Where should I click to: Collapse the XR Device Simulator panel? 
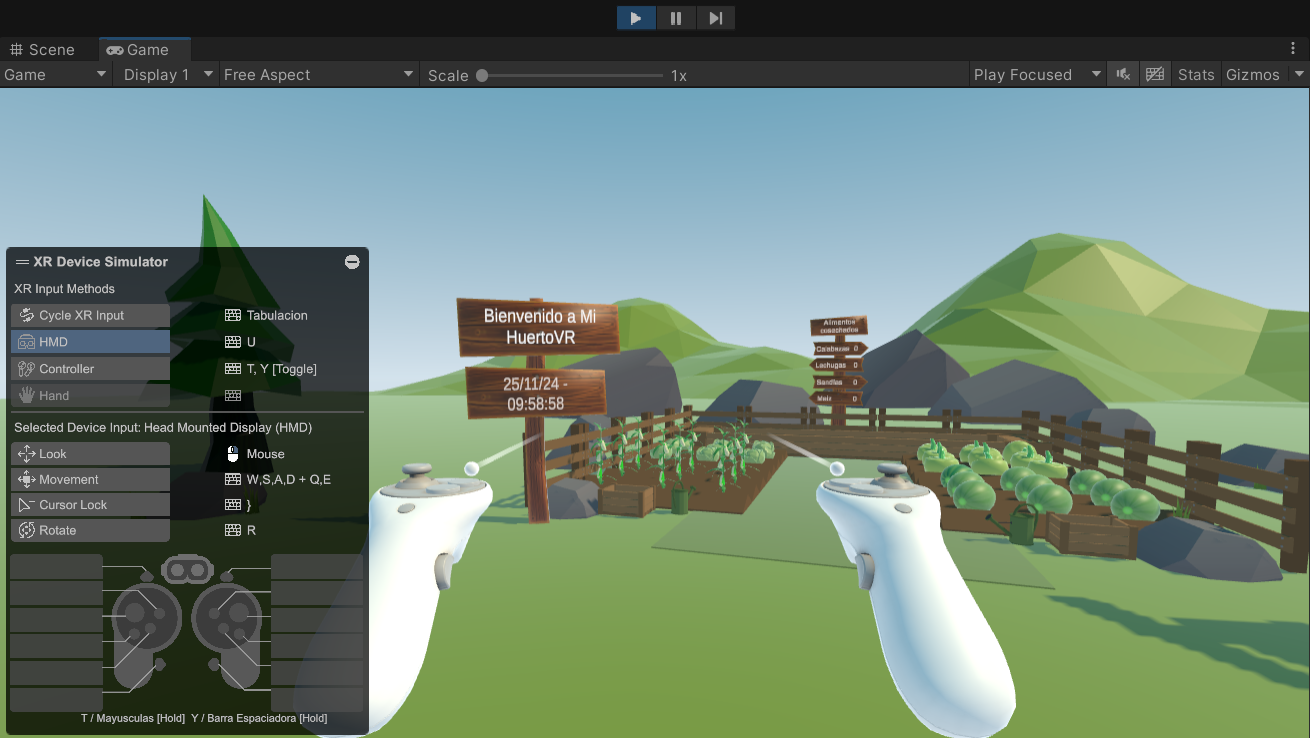coord(352,262)
